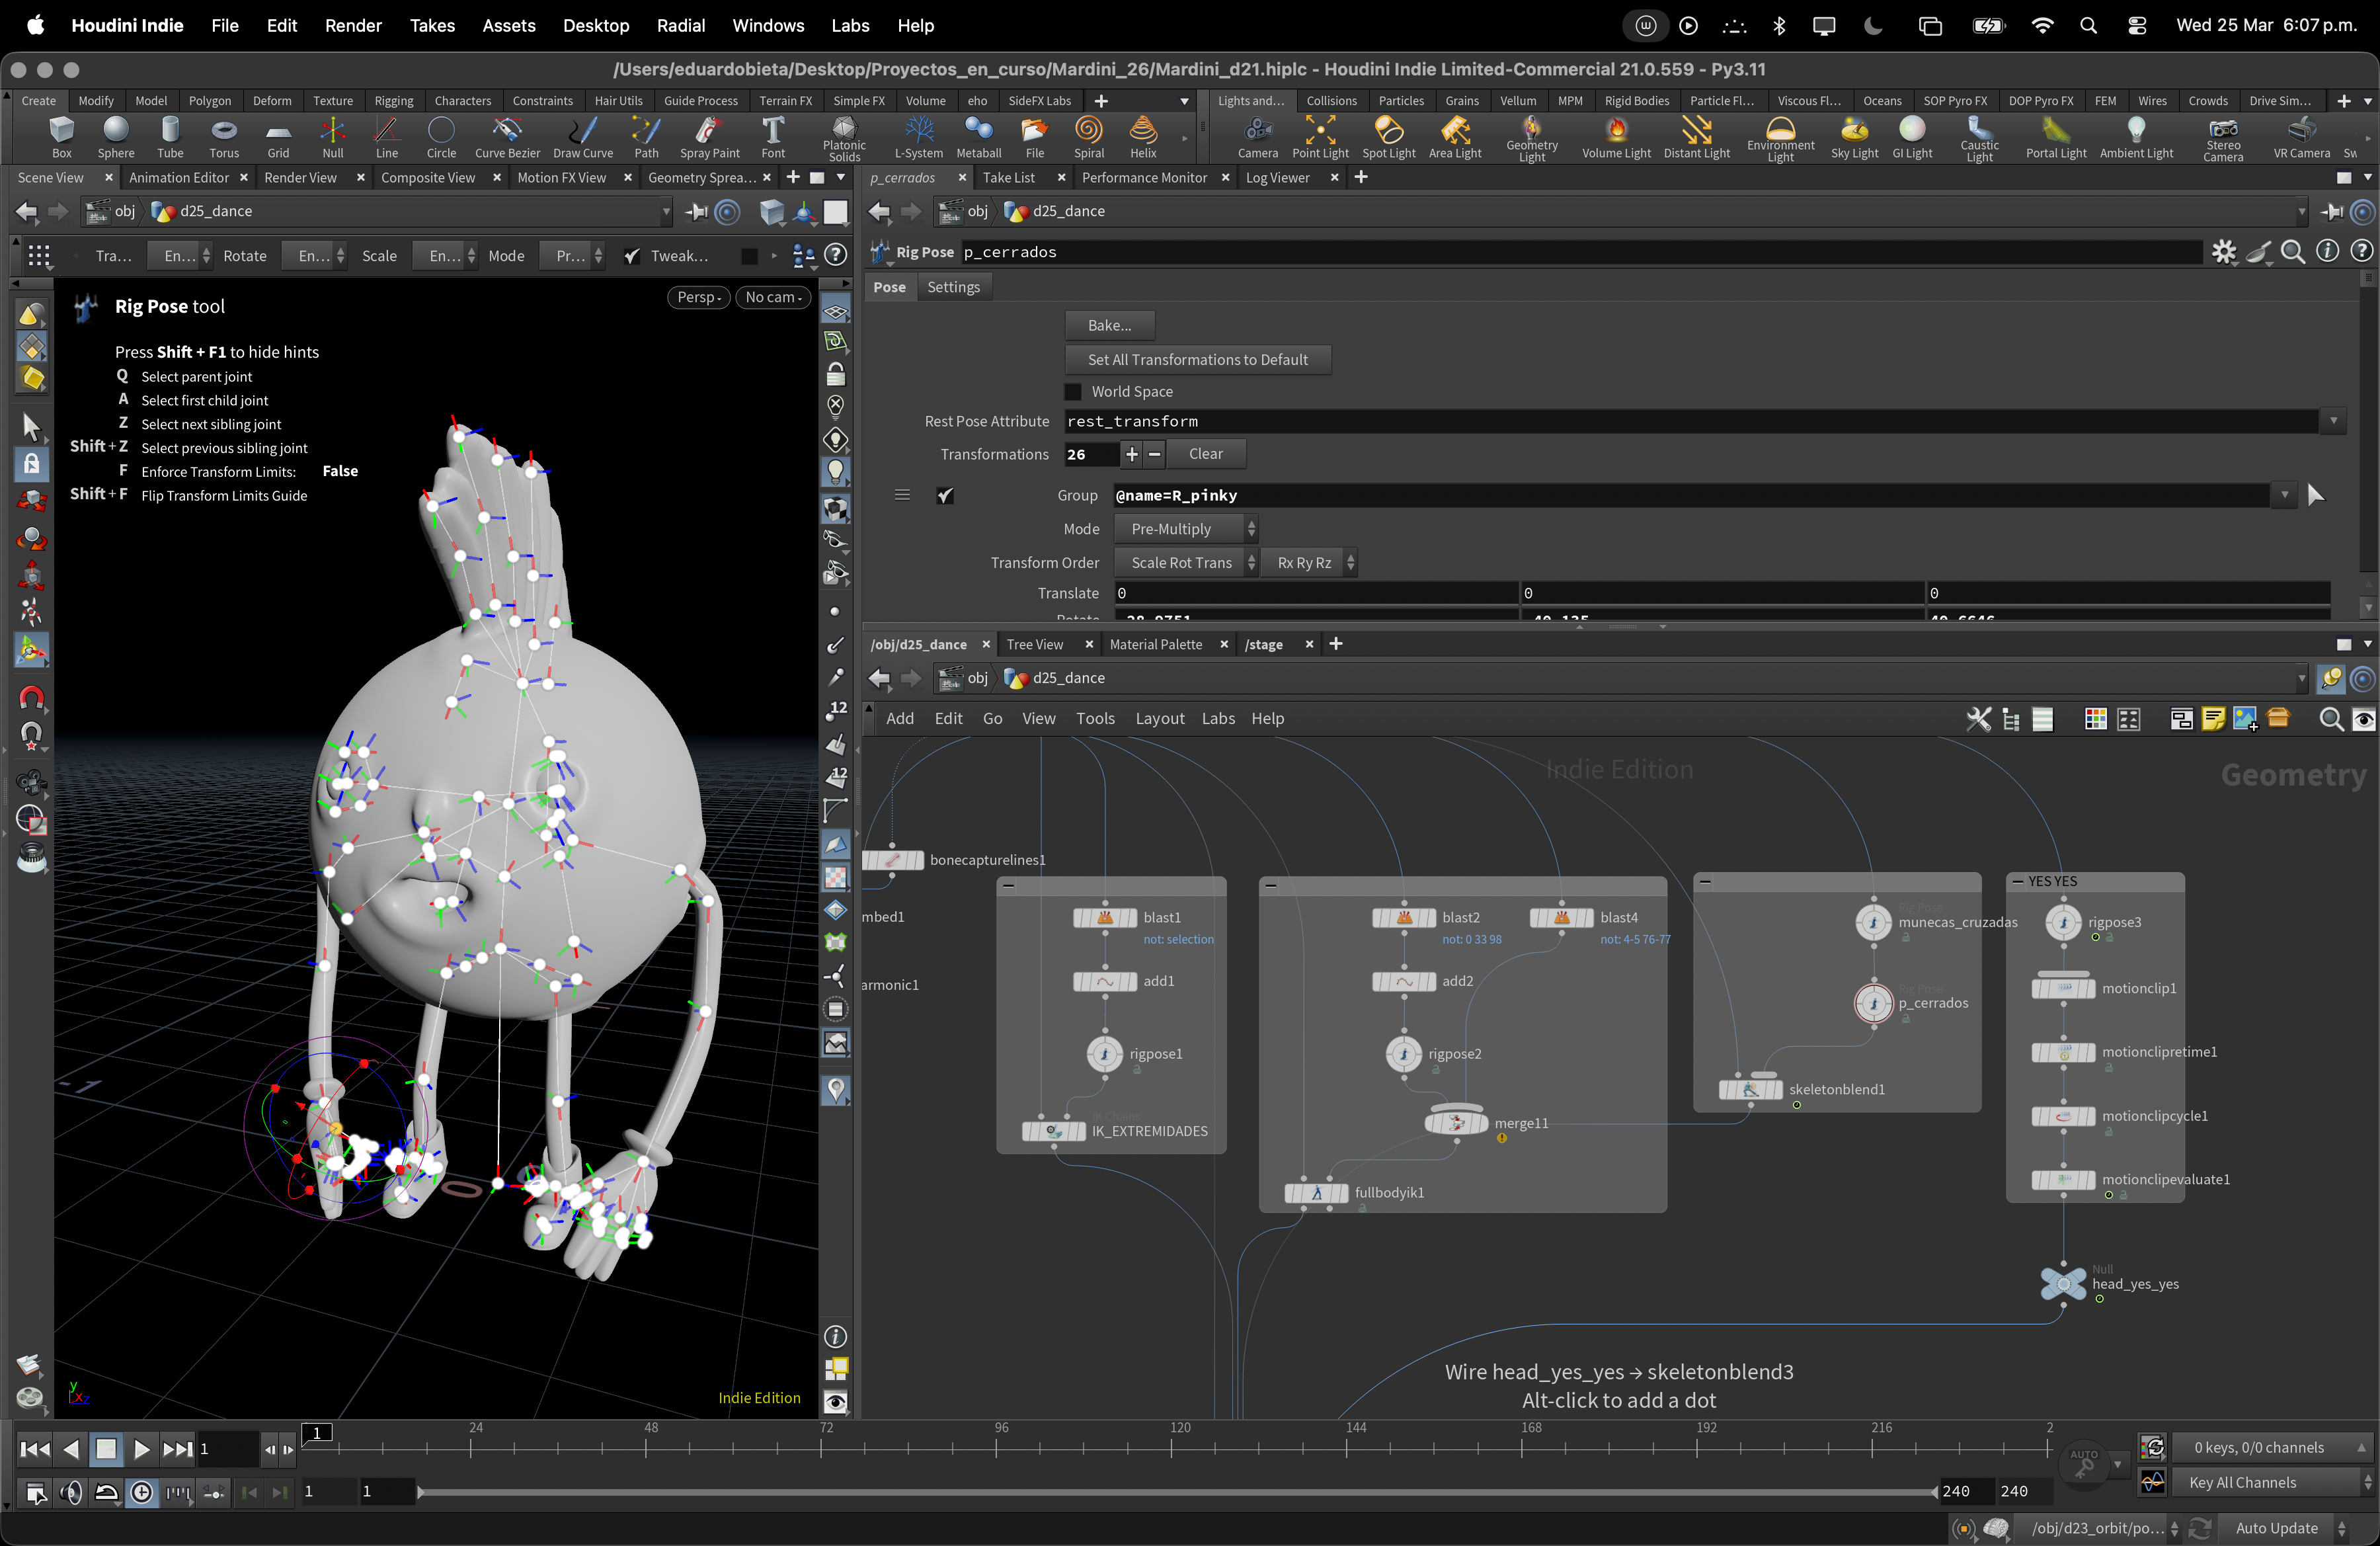Click the Bake... button
Screen dimensions: 2380x1546
click(1109, 325)
